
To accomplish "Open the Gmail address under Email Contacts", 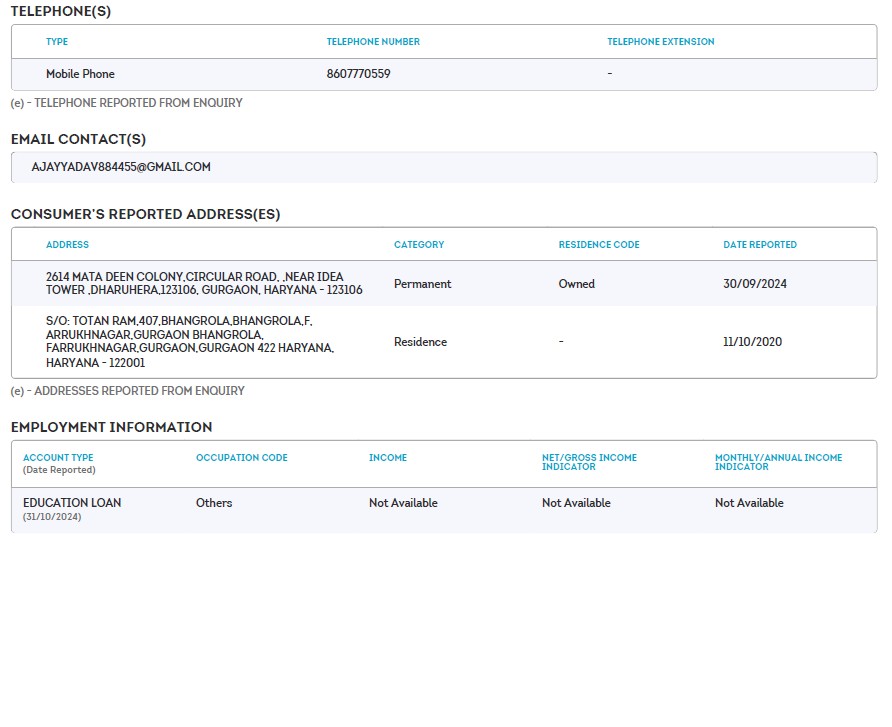I will (121, 167).
